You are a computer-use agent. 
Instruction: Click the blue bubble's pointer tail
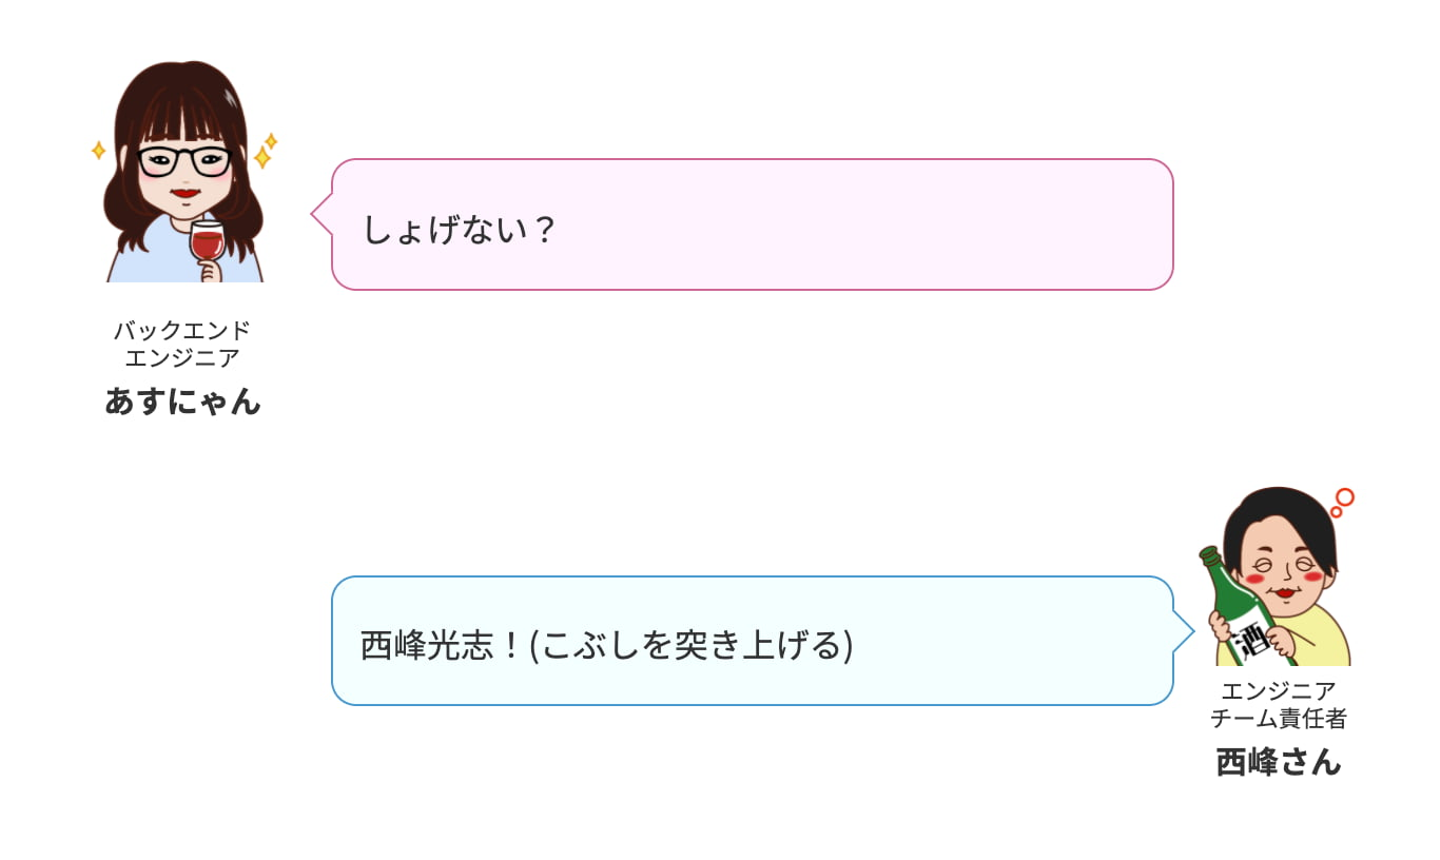click(x=1184, y=631)
